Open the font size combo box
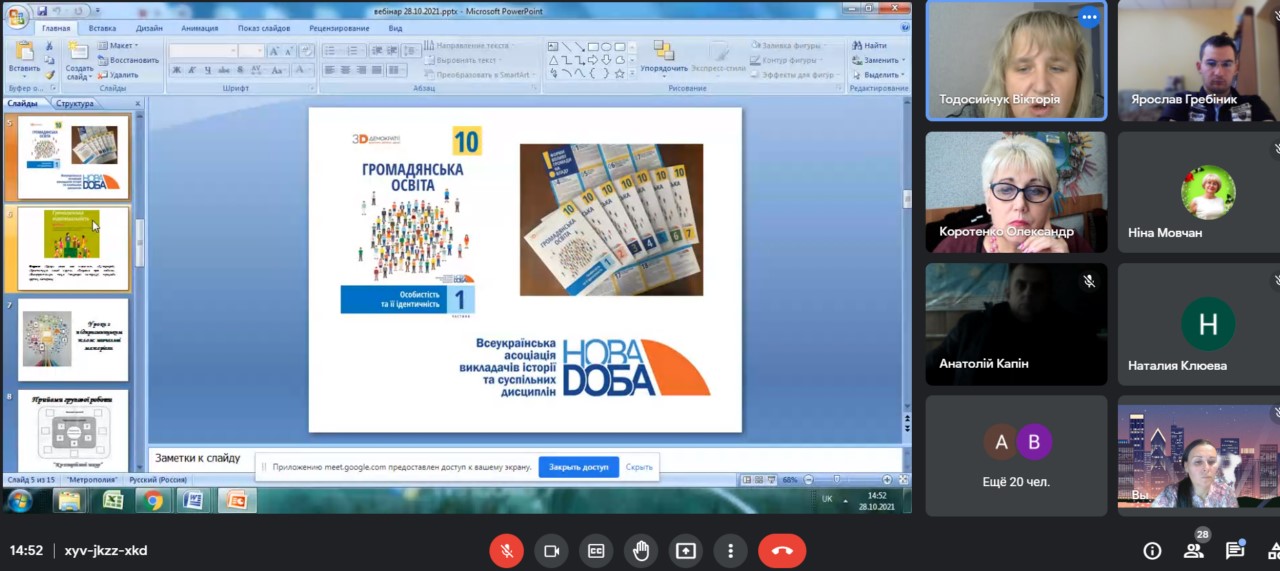This screenshot has width=1280, height=571. (251, 51)
